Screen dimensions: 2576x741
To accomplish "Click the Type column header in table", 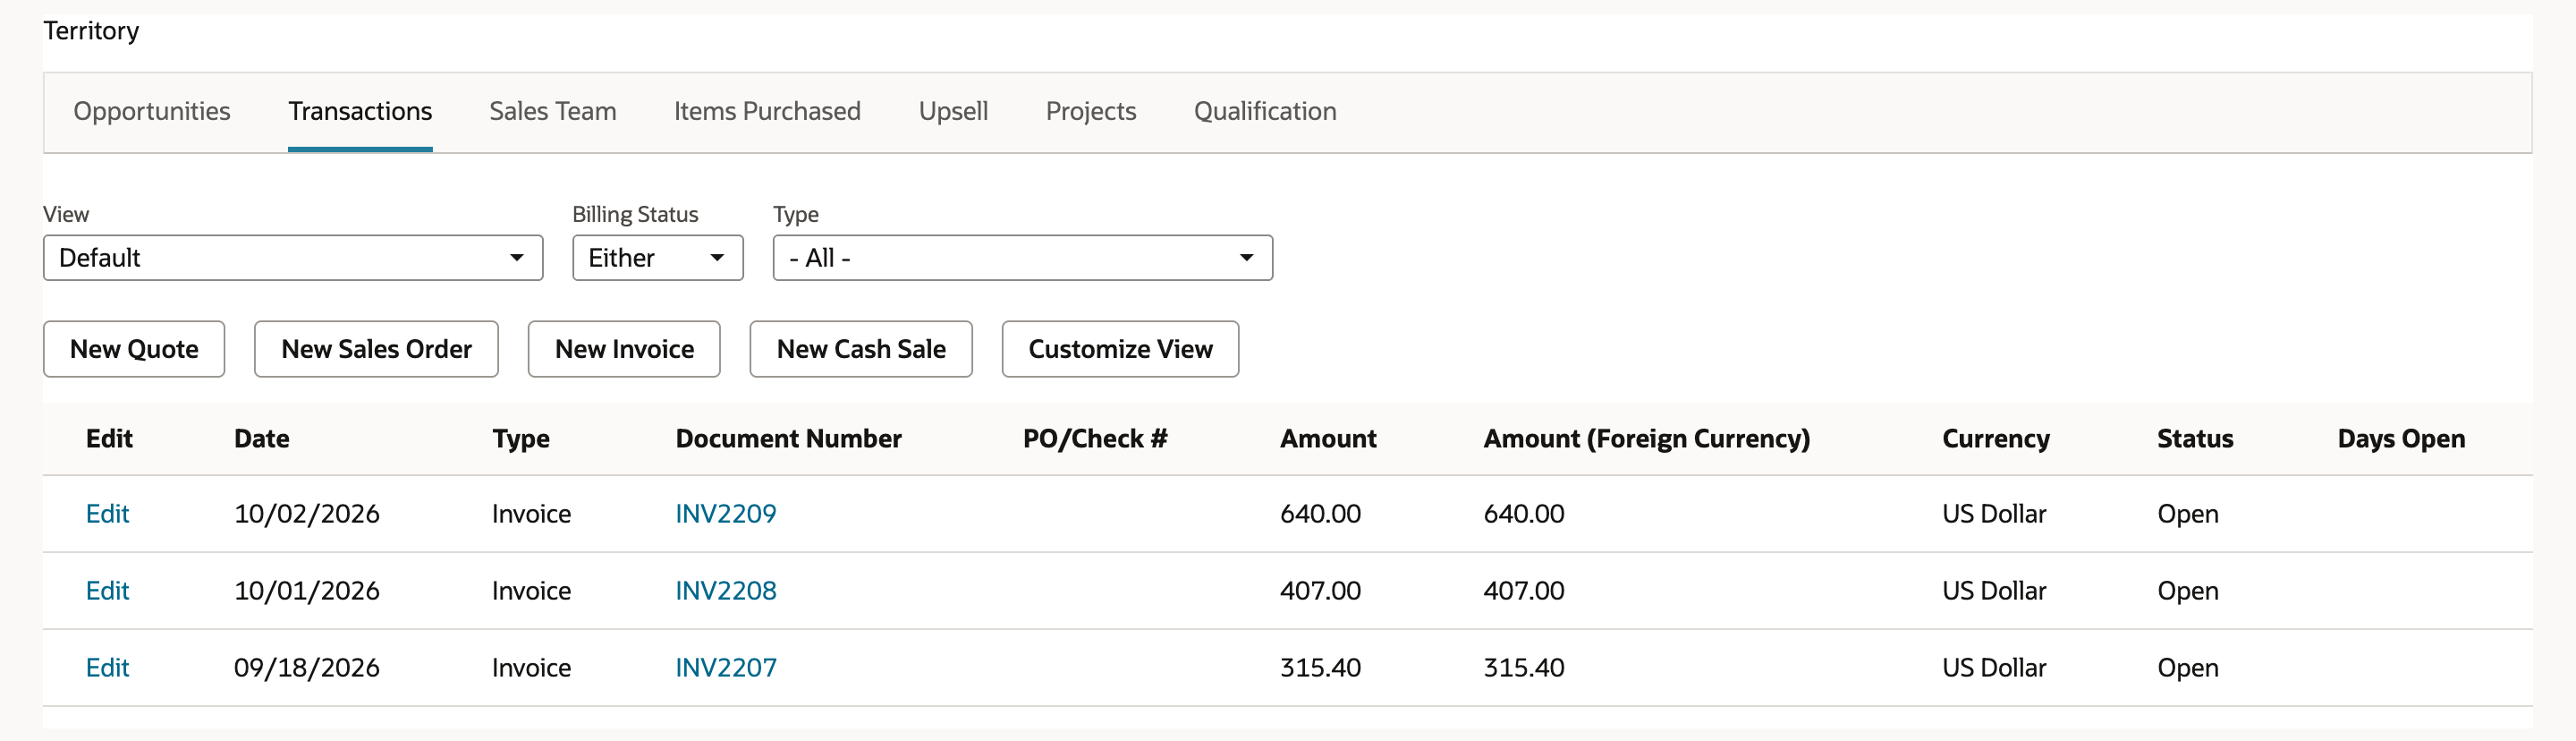I will [x=521, y=439].
